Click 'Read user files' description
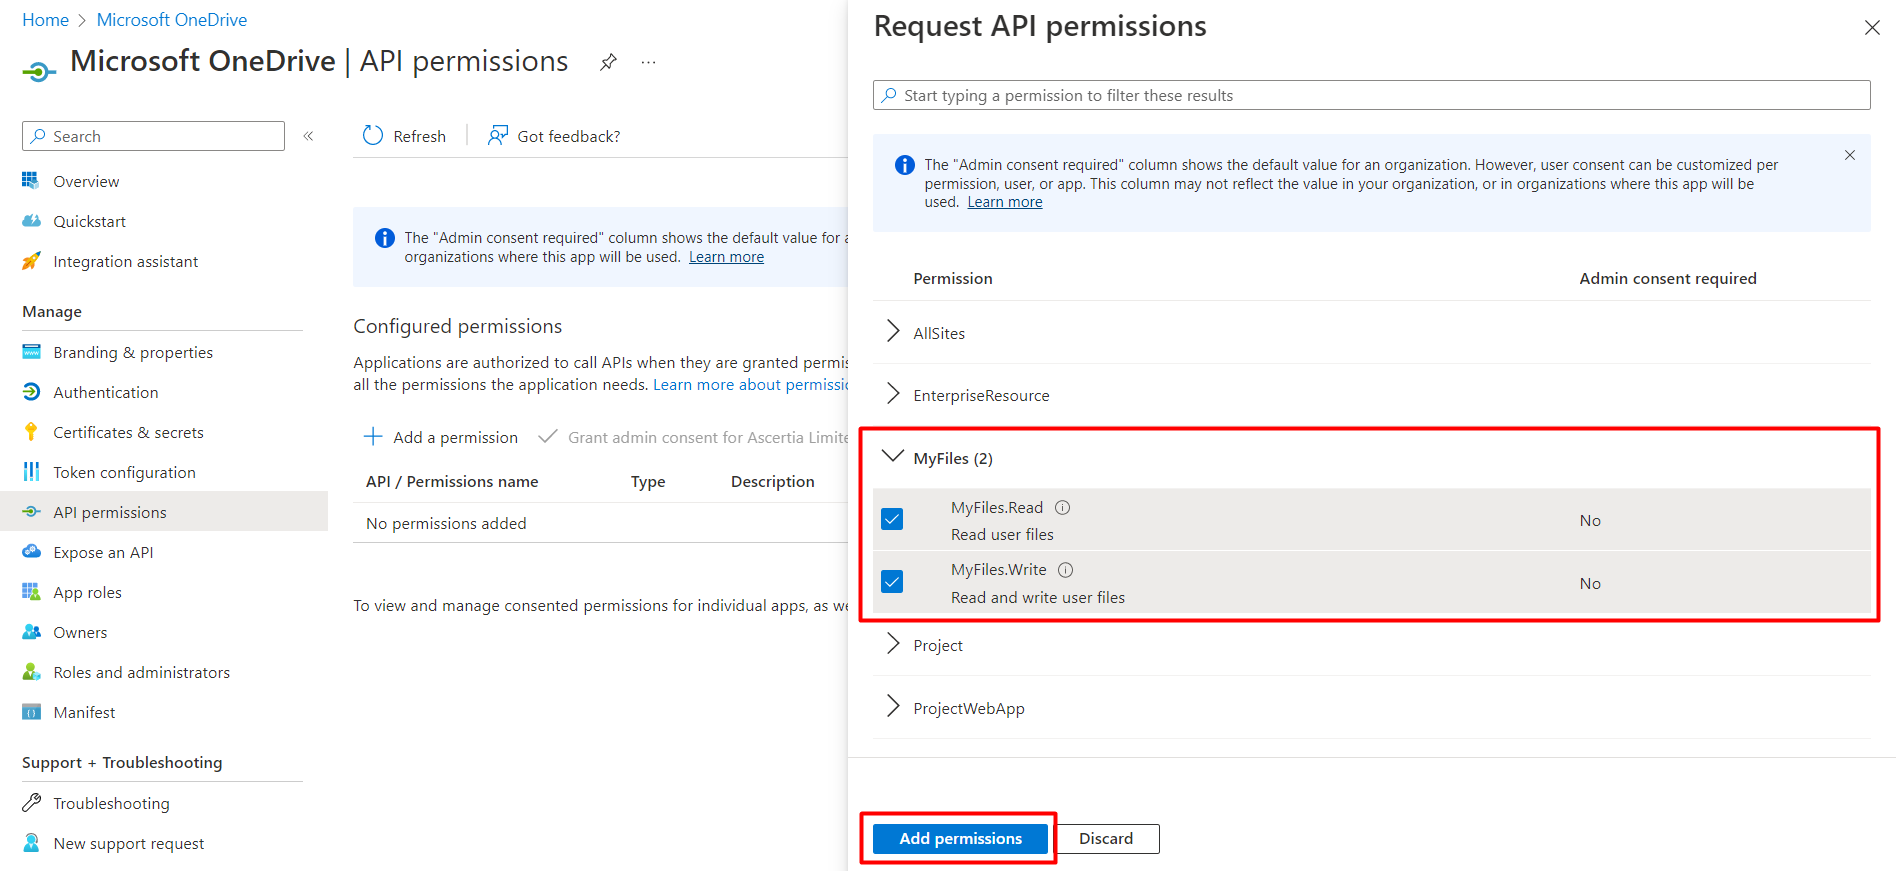This screenshot has width=1896, height=871. pyautogui.click(x=1002, y=534)
